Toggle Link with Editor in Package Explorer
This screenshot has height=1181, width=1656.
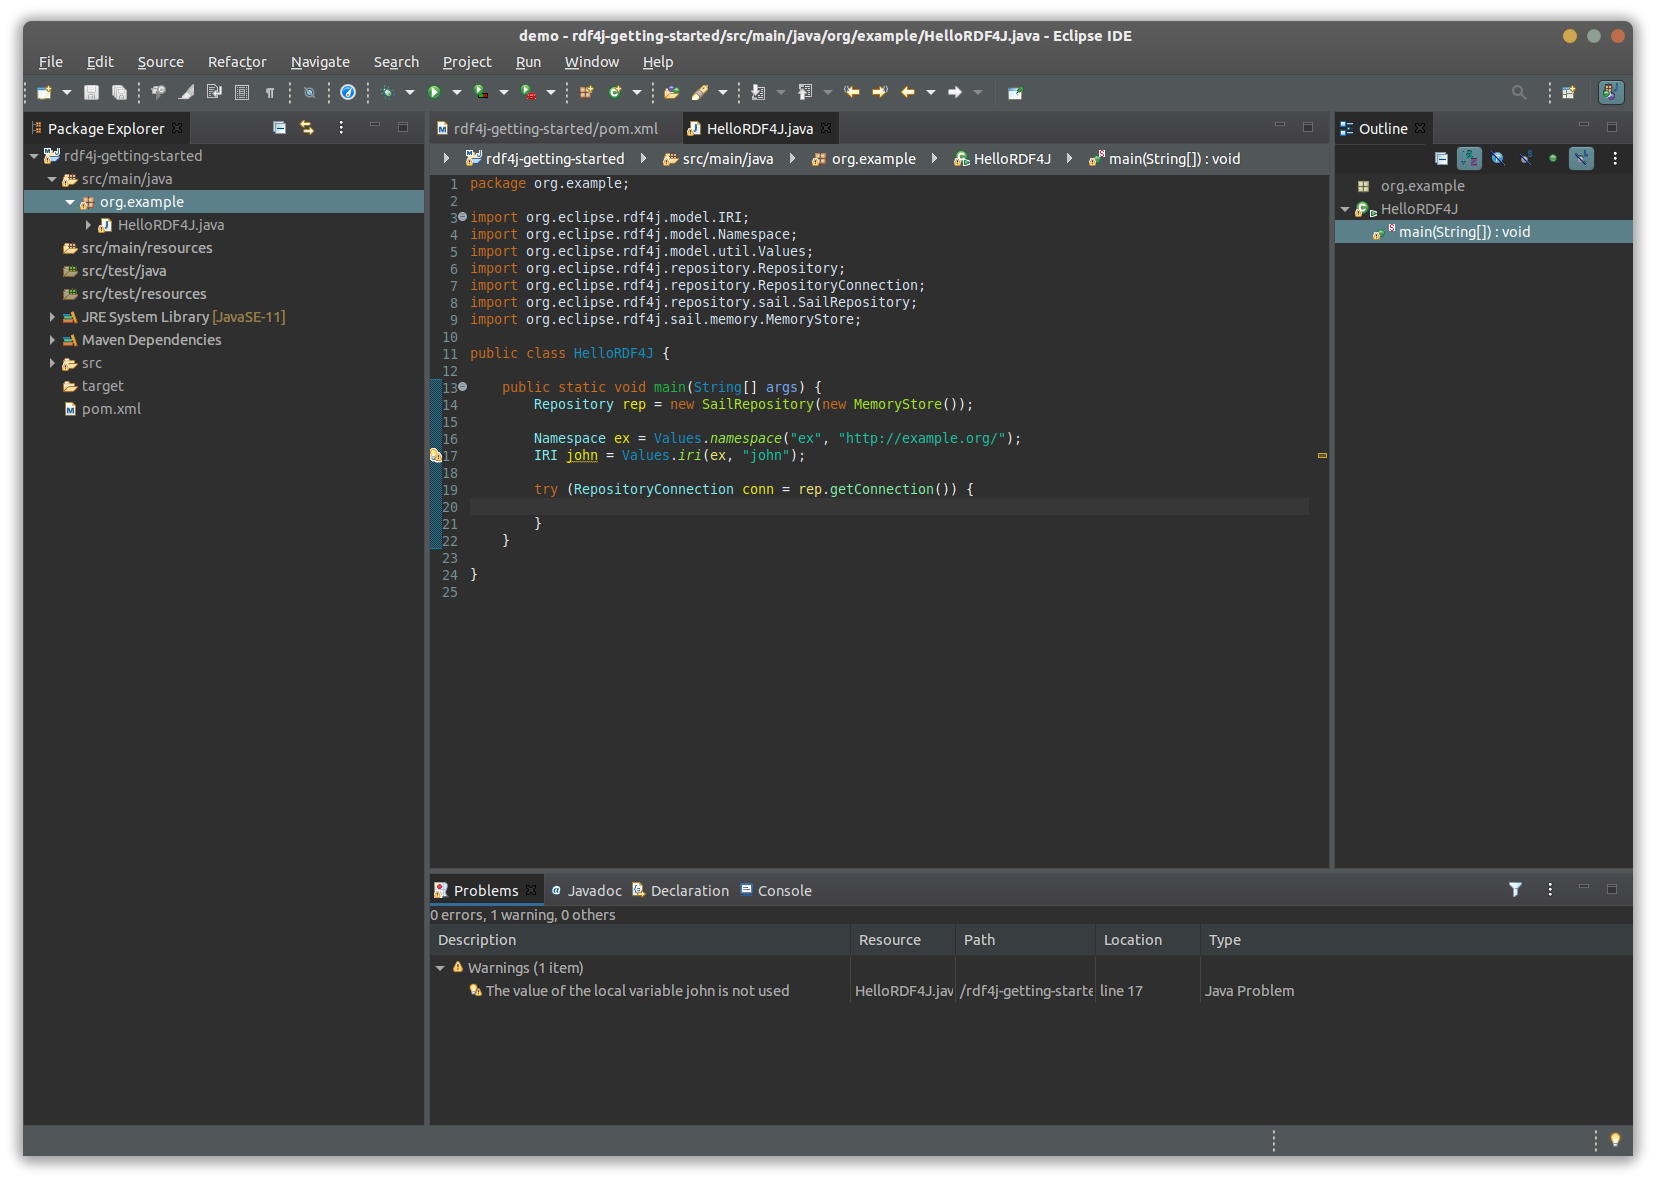point(307,128)
